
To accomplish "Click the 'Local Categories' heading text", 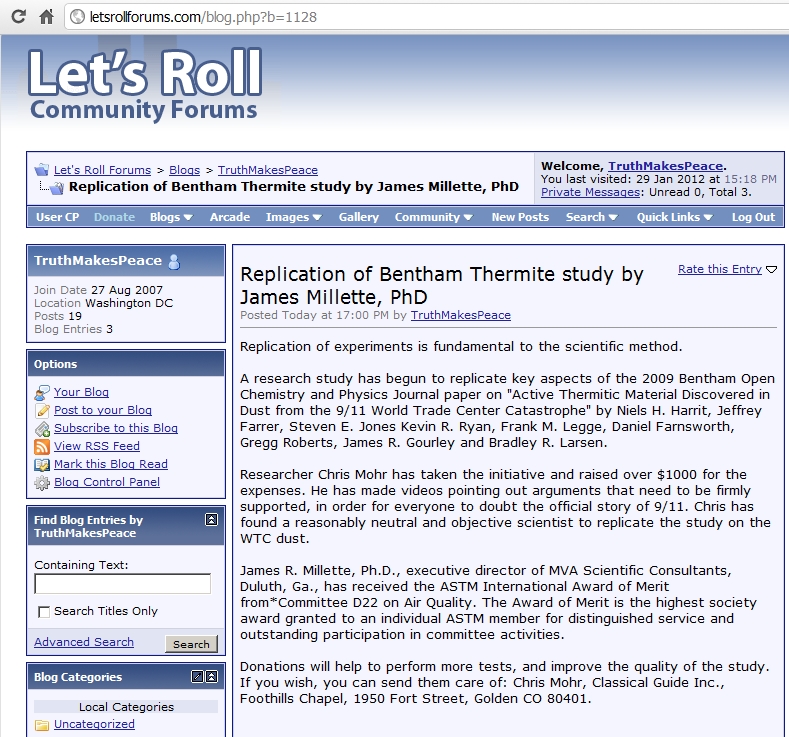I will [126, 707].
